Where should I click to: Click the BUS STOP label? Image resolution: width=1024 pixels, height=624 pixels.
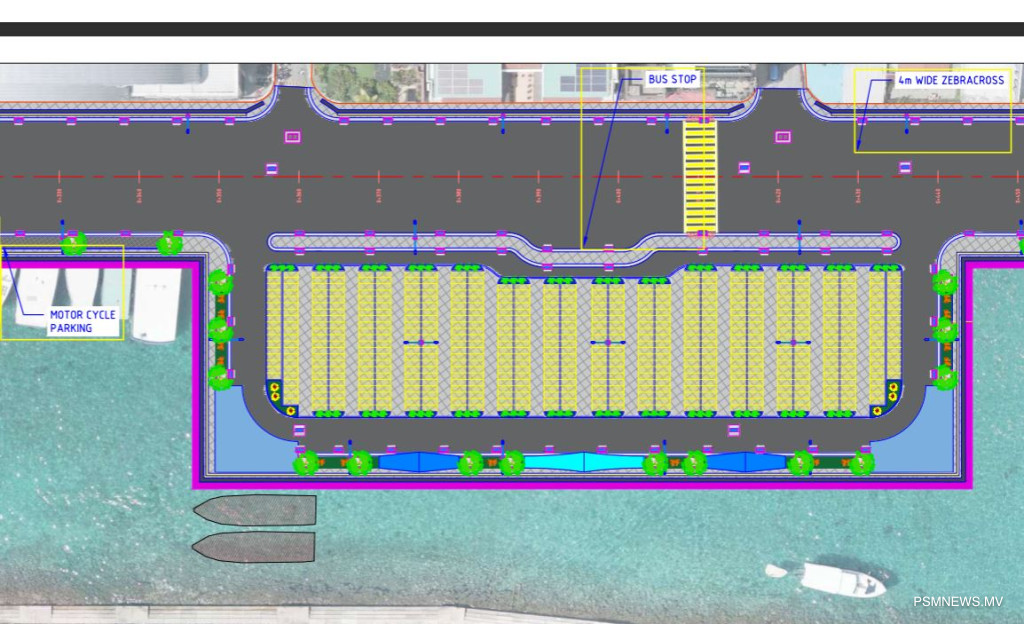coord(672,79)
